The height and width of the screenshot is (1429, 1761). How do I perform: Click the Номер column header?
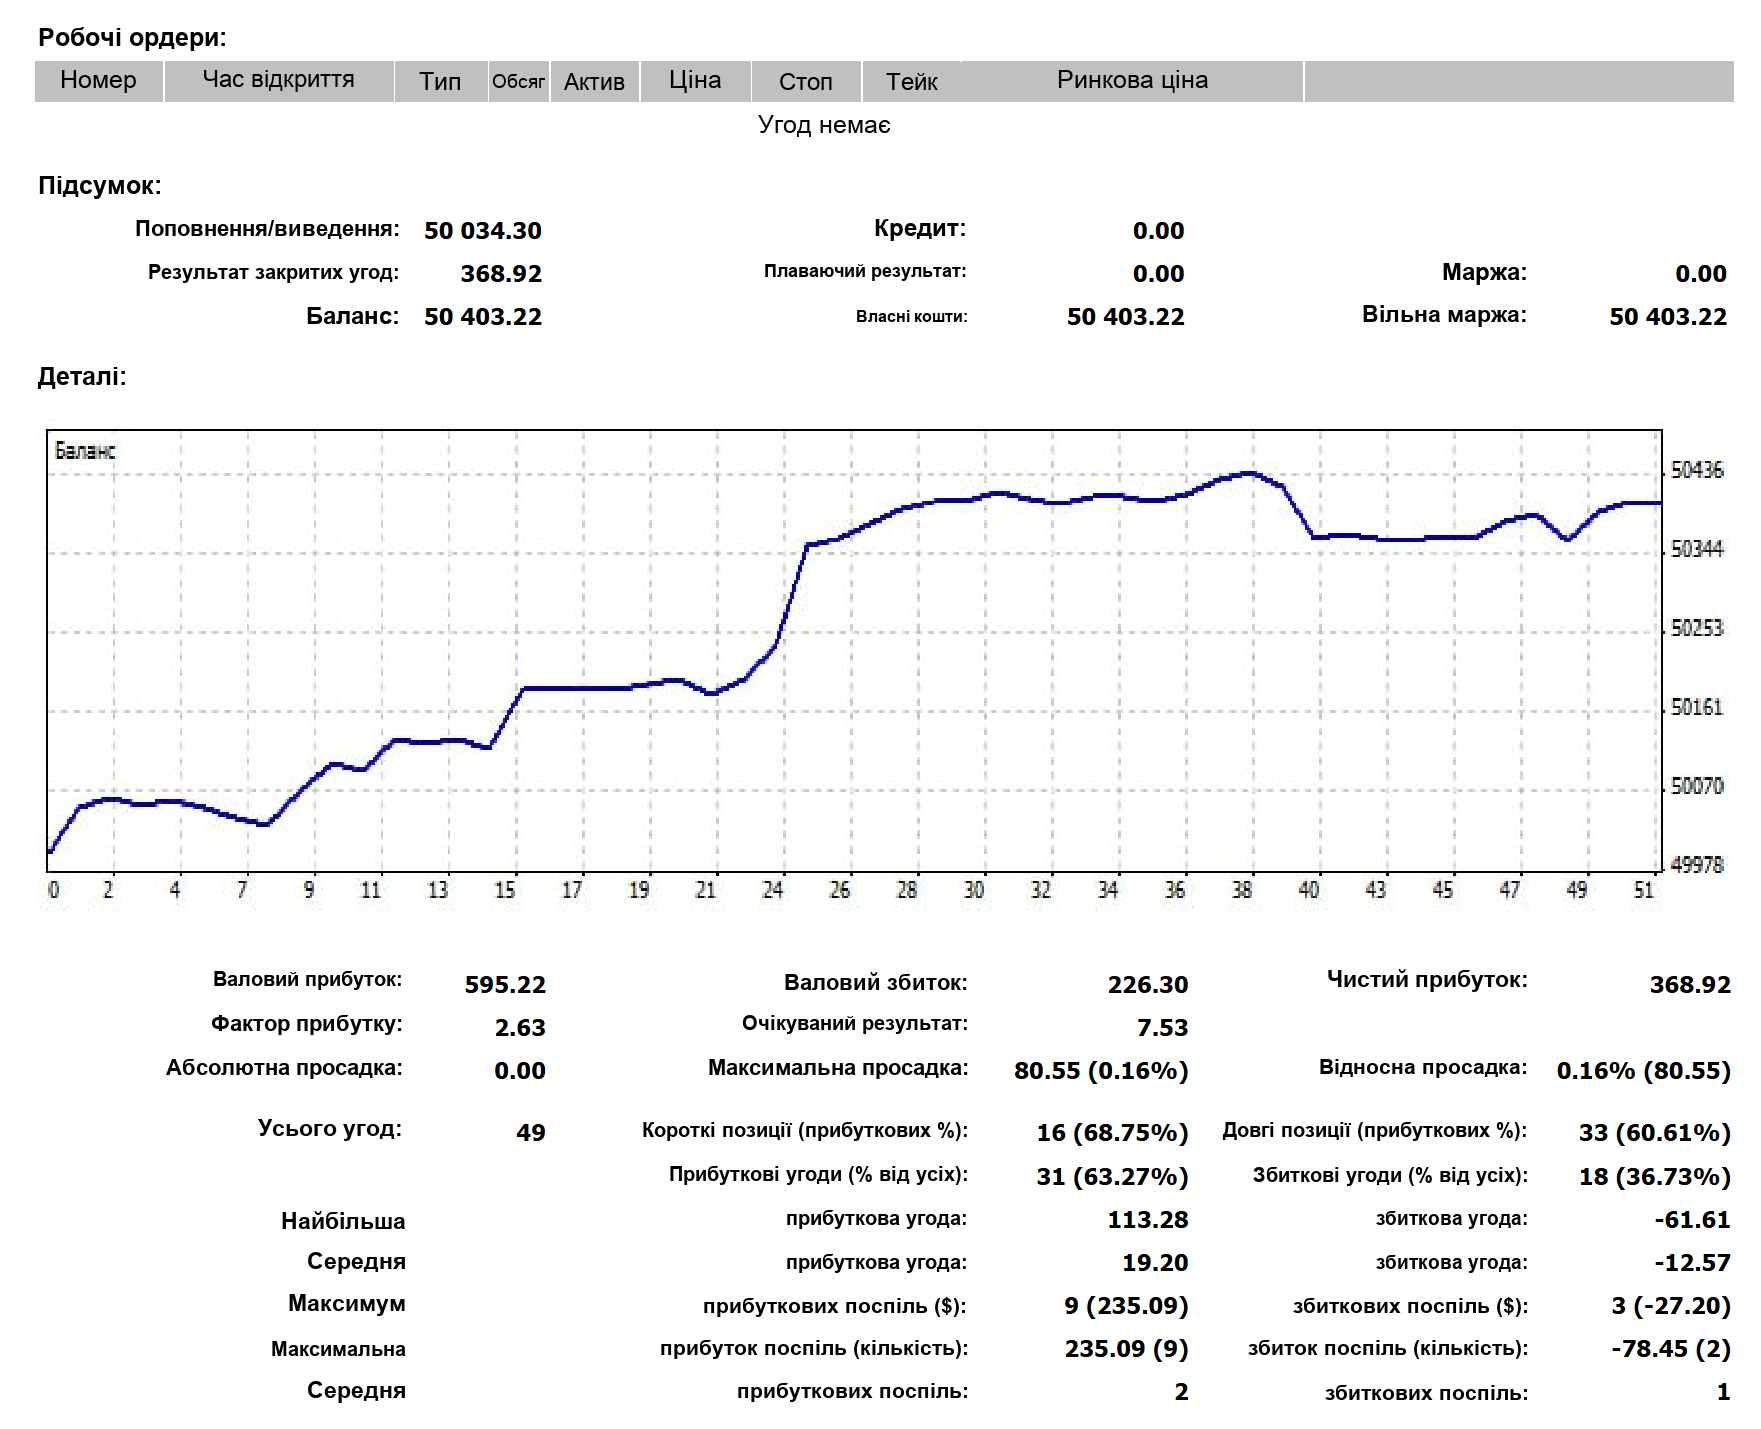(98, 81)
